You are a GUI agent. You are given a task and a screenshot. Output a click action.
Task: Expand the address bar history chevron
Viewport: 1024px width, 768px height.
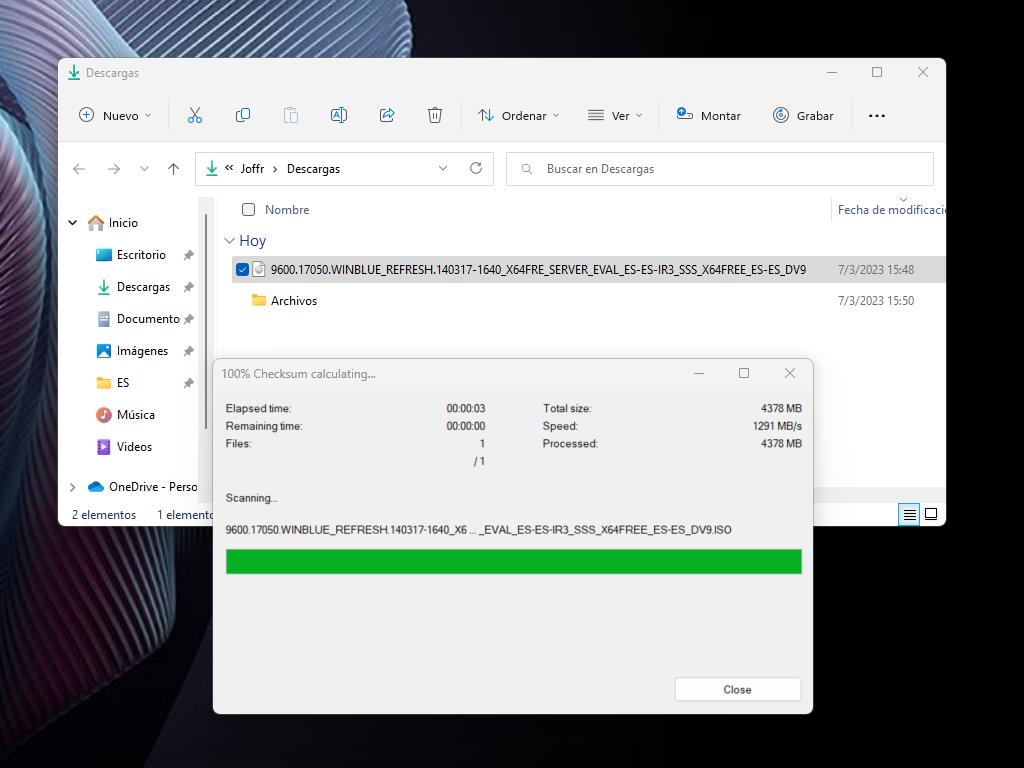tap(443, 168)
